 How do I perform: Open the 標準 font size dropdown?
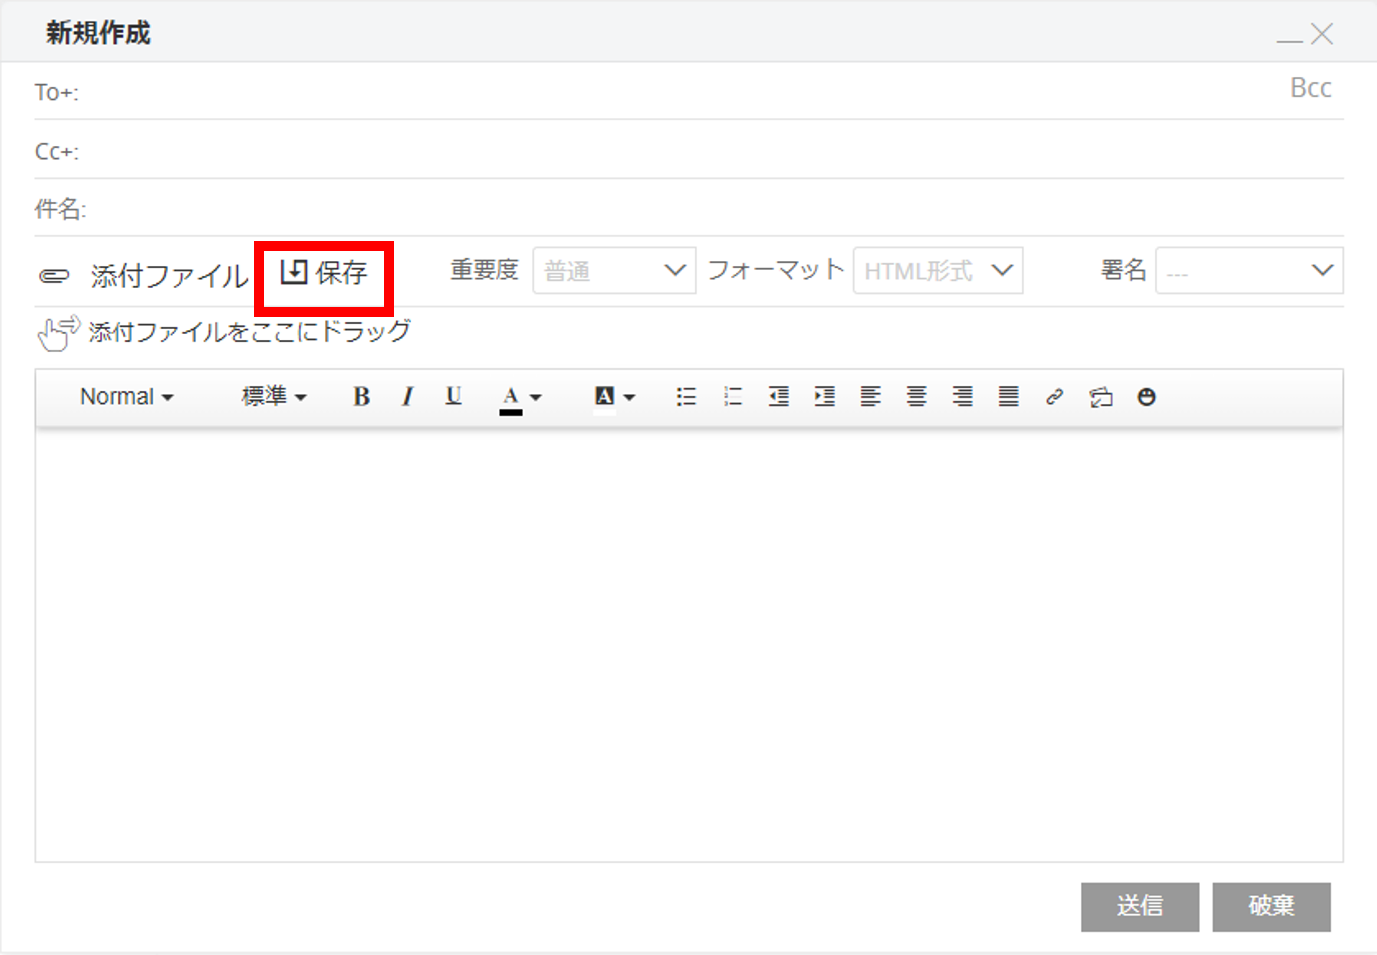(x=273, y=397)
